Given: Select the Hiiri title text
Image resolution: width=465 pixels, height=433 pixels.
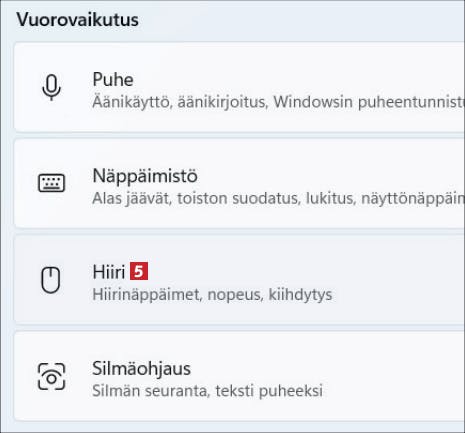Looking at the screenshot, I should (109, 272).
